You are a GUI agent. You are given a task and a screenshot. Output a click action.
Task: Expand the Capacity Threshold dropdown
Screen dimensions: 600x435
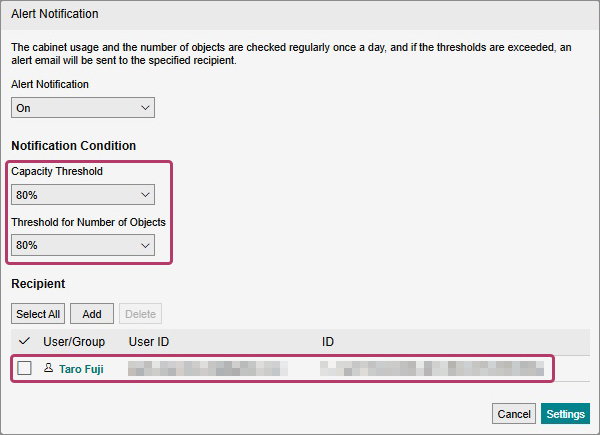pyautogui.click(x=83, y=194)
